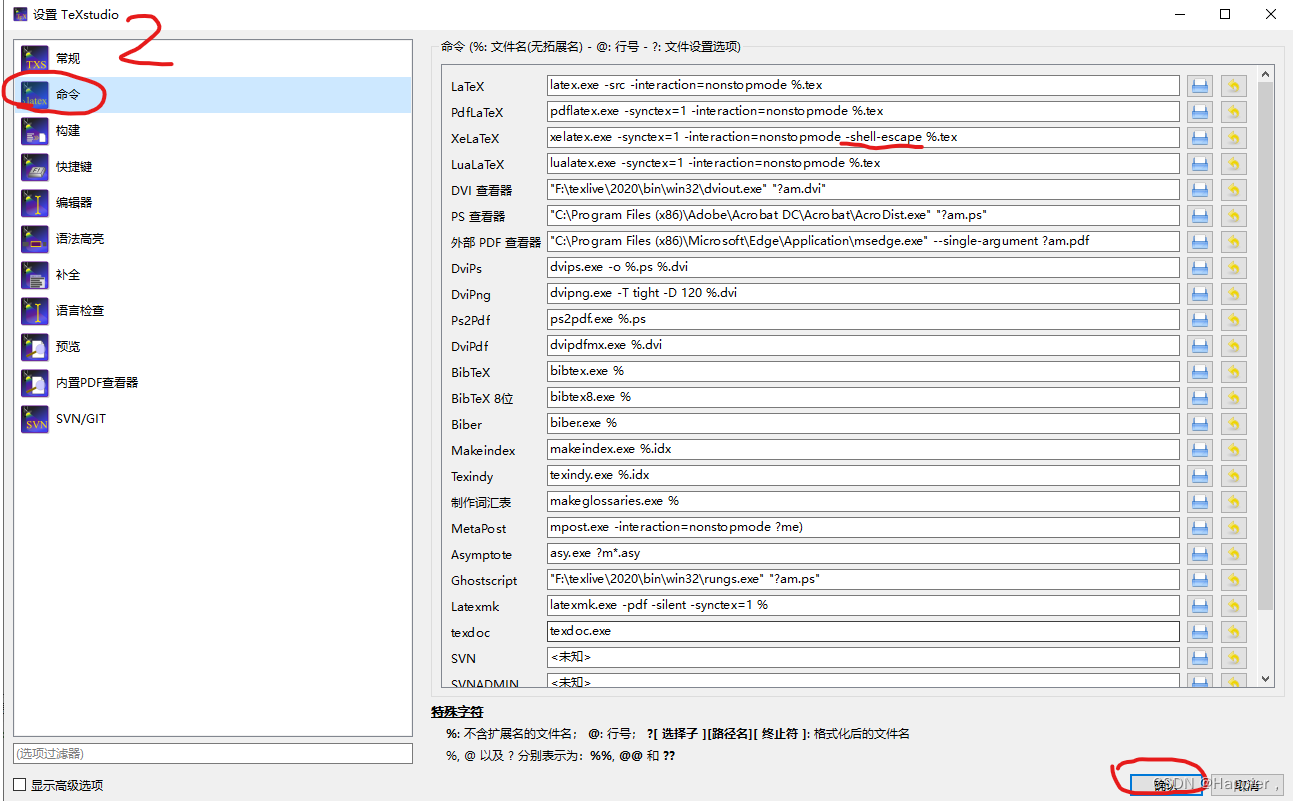The height and width of the screenshot is (801, 1293).
Task: Click the MetaPost command text field
Action: point(863,527)
